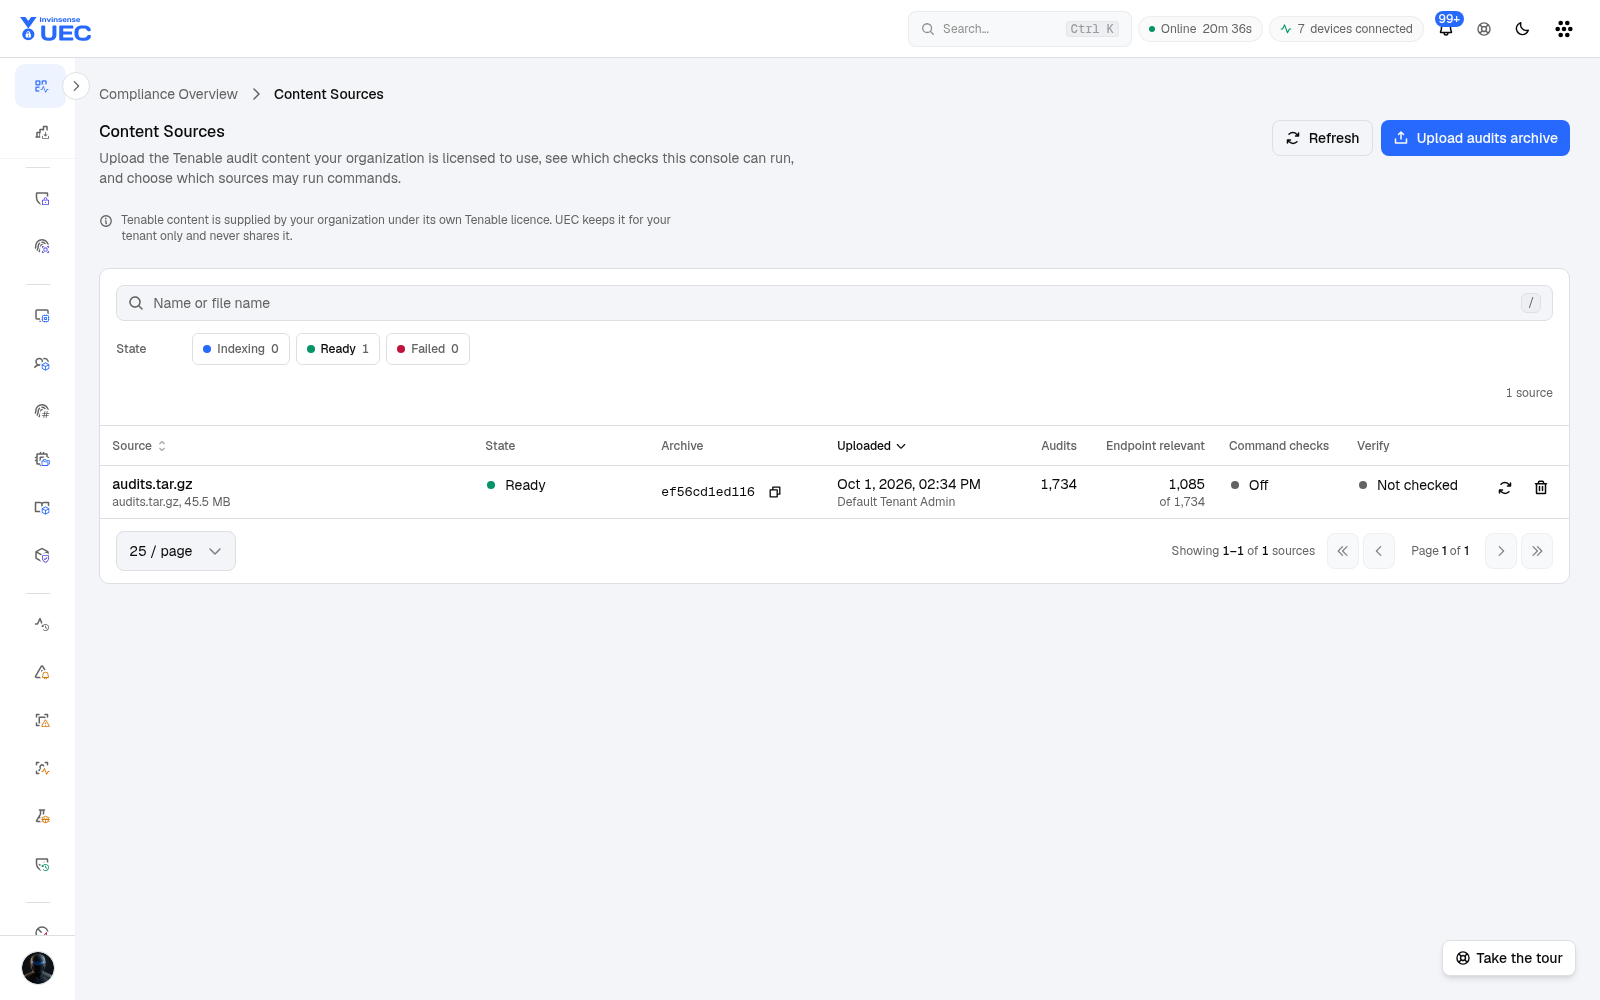Open the scan warning sidebar icon

pos(41,720)
